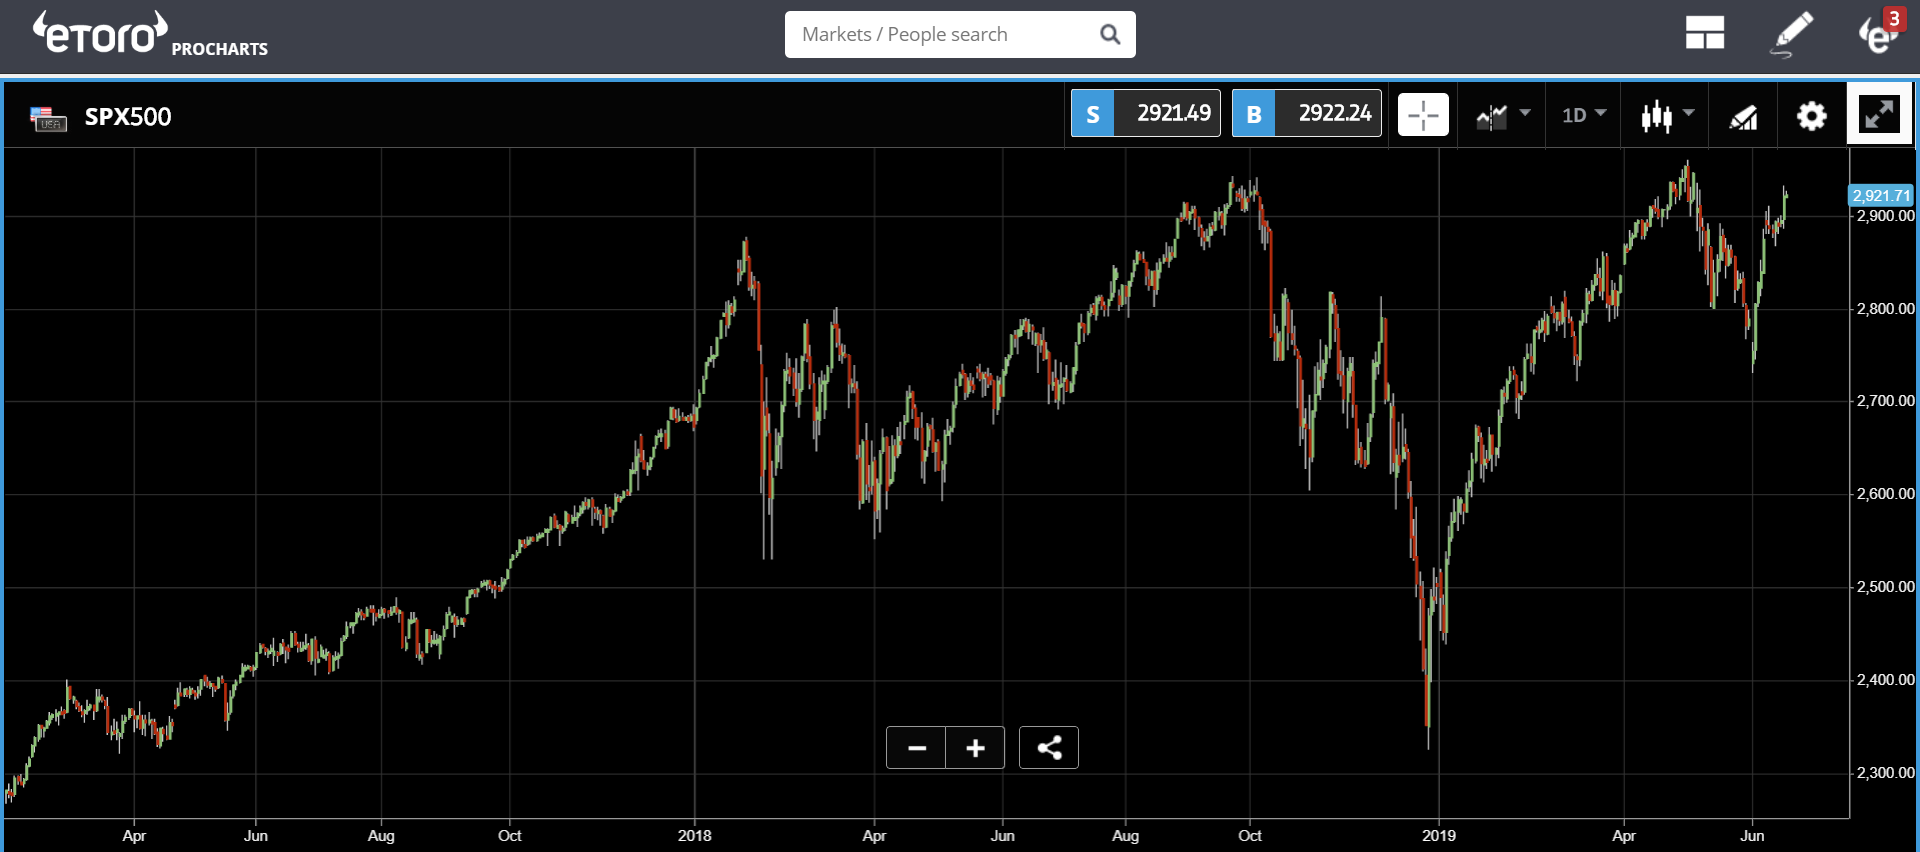Click the Buy button at 2922.24
1920x852 pixels.
[1307, 113]
